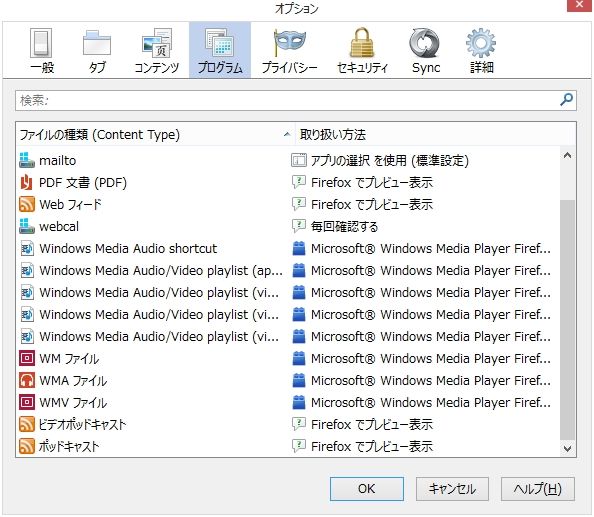Click scrollbar up arrow in file list

click(567, 155)
